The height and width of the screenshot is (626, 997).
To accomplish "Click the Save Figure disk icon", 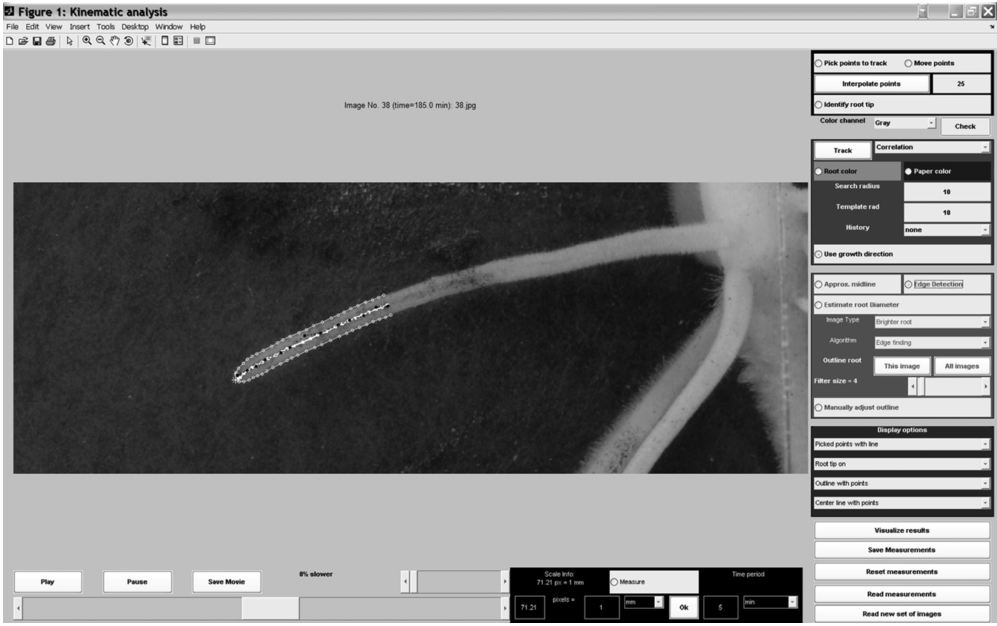I will click(x=37, y=41).
